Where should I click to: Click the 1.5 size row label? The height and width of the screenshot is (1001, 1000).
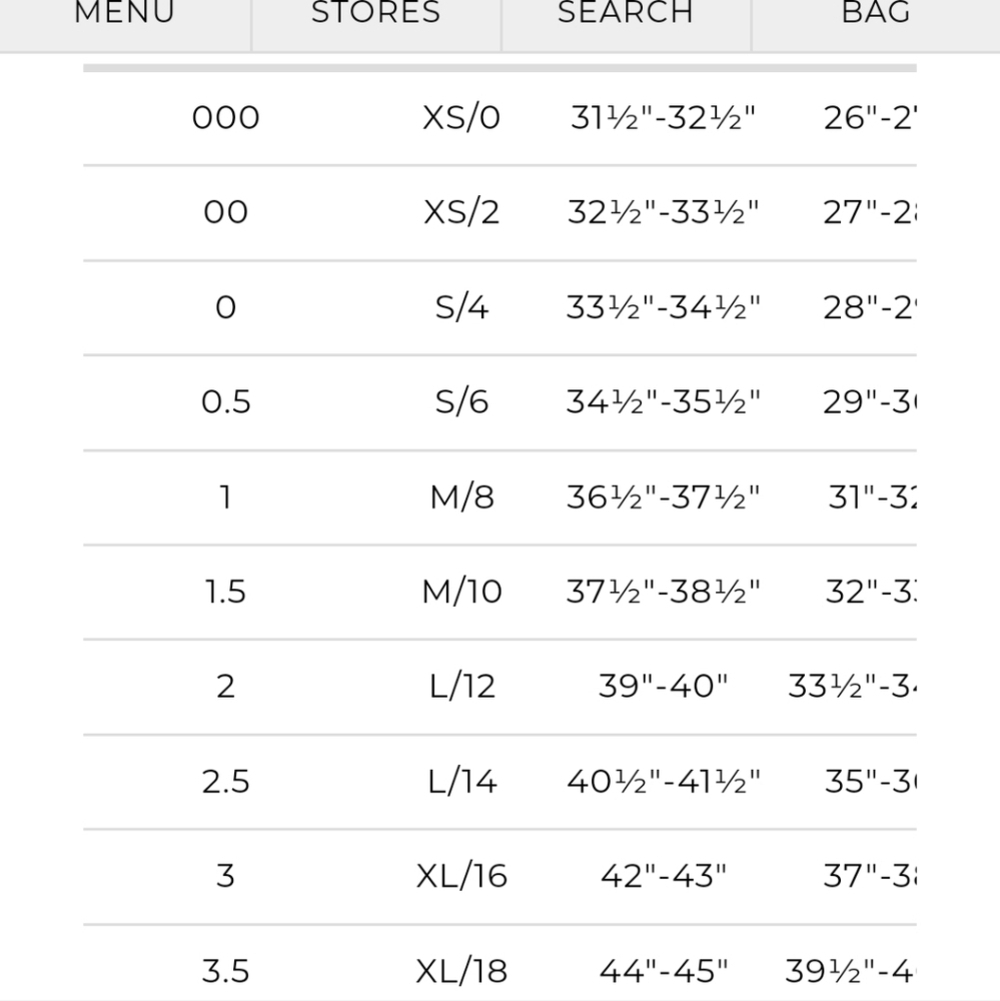(226, 592)
